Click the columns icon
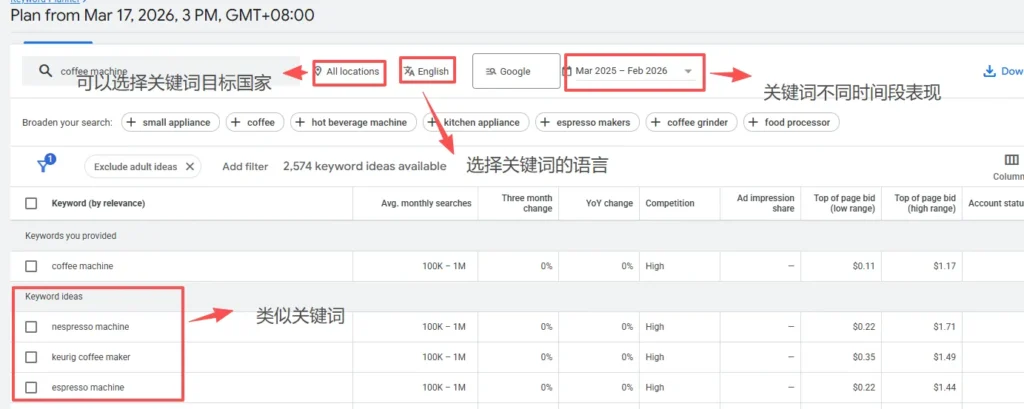1024x409 pixels. click(1011, 160)
